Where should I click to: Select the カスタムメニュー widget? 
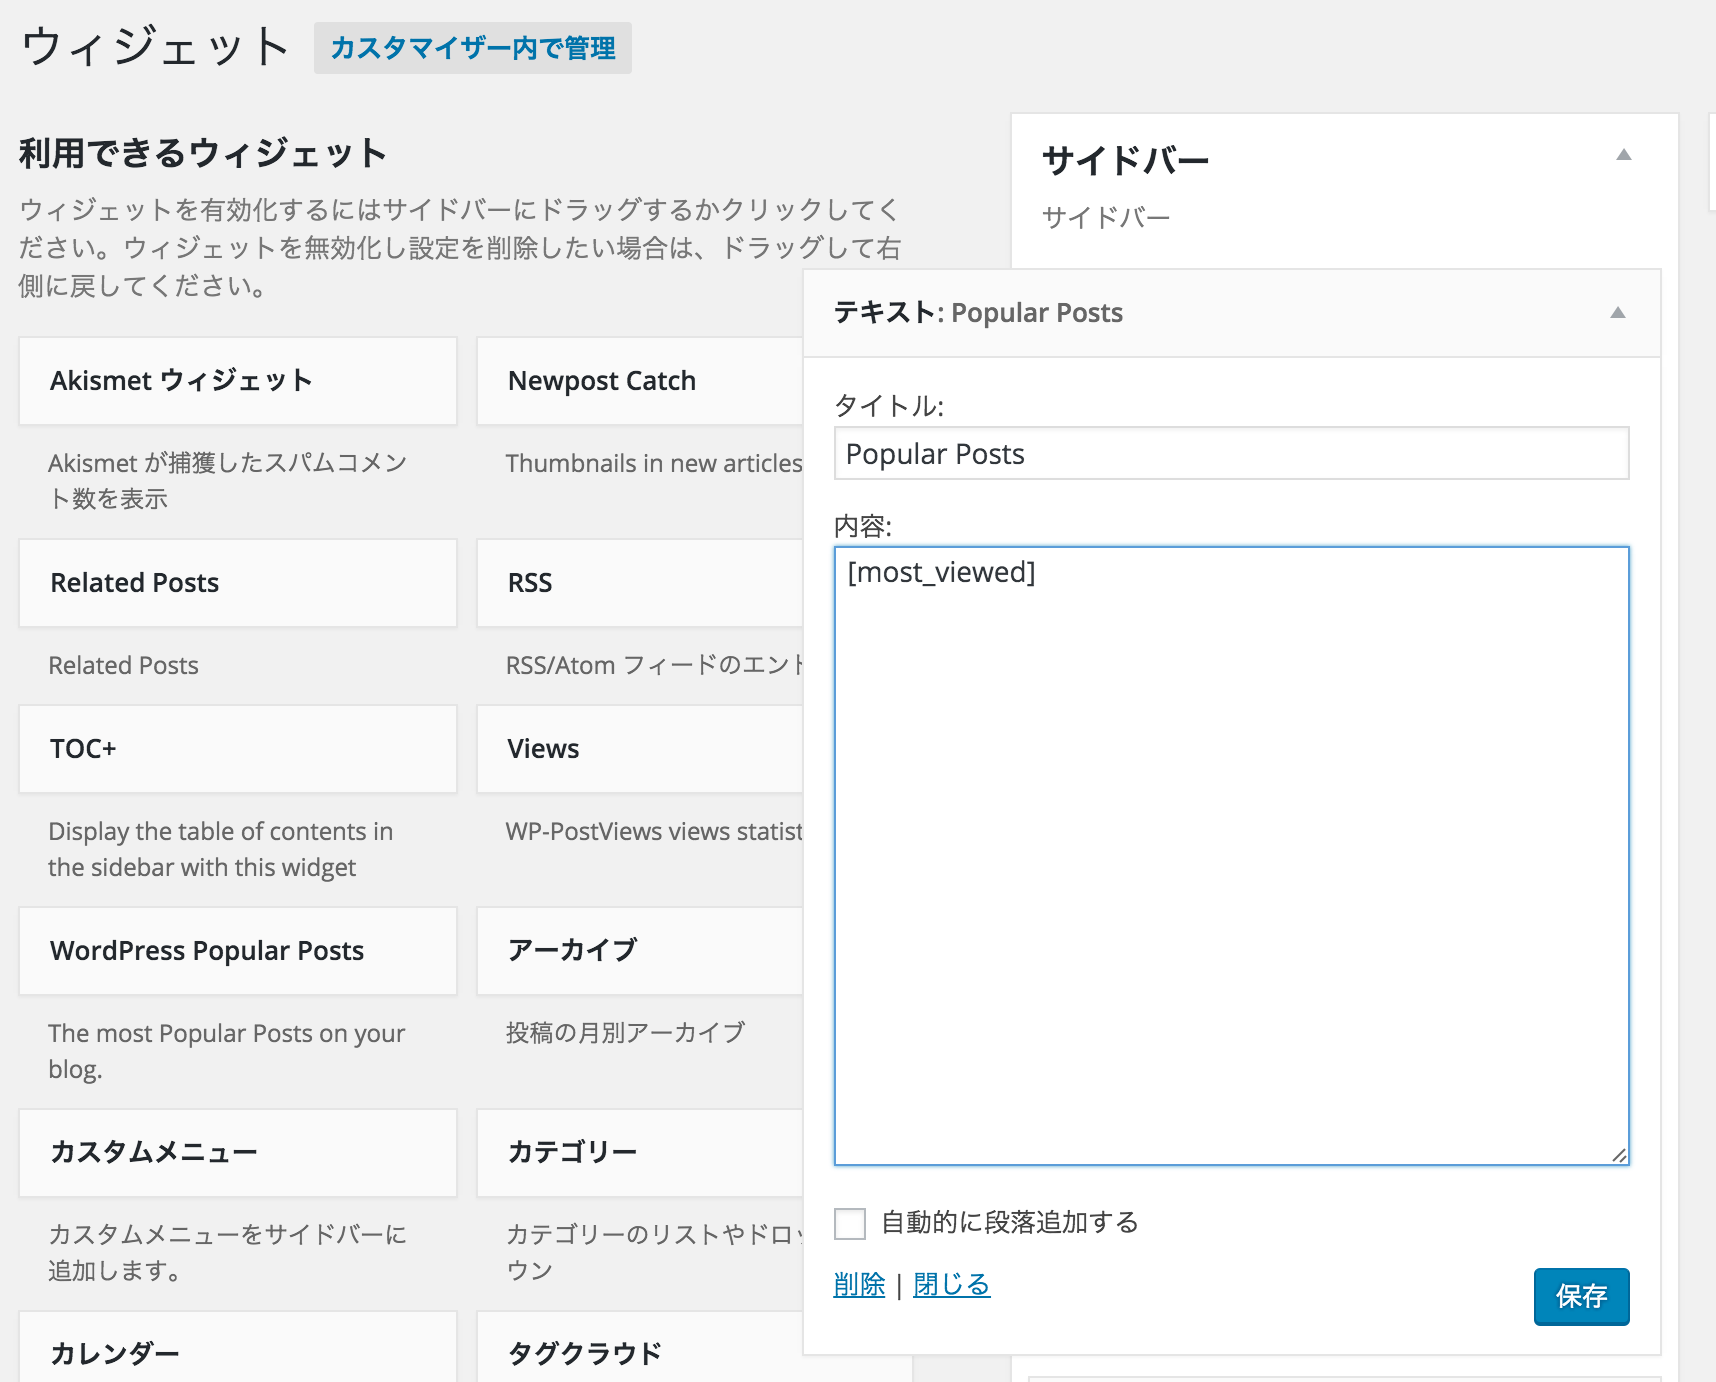[x=237, y=1152]
